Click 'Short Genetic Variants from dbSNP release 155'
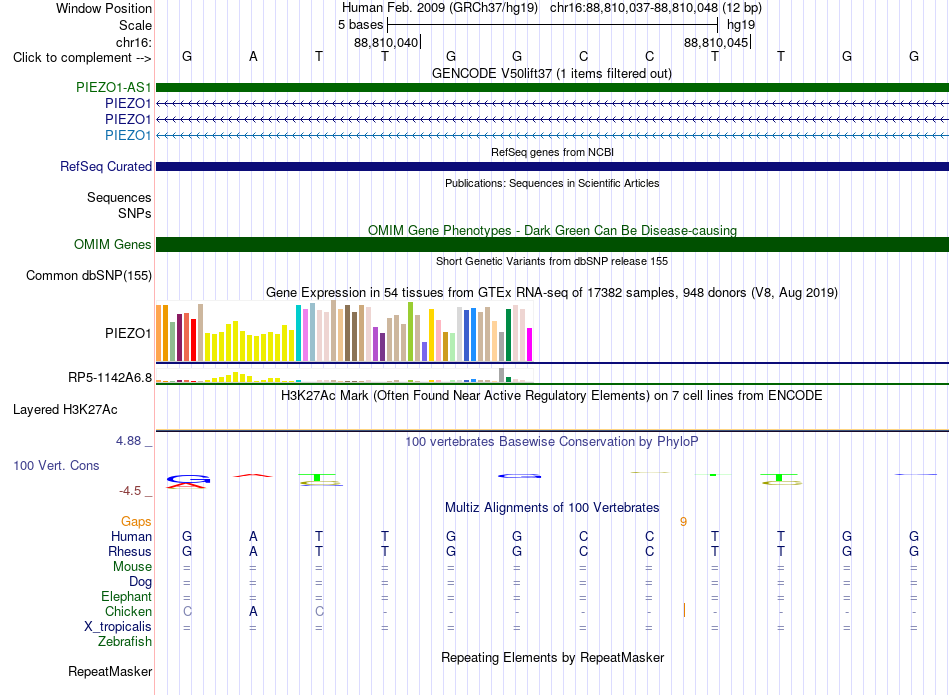This screenshot has width=950, height=695. tap(552, 261)
